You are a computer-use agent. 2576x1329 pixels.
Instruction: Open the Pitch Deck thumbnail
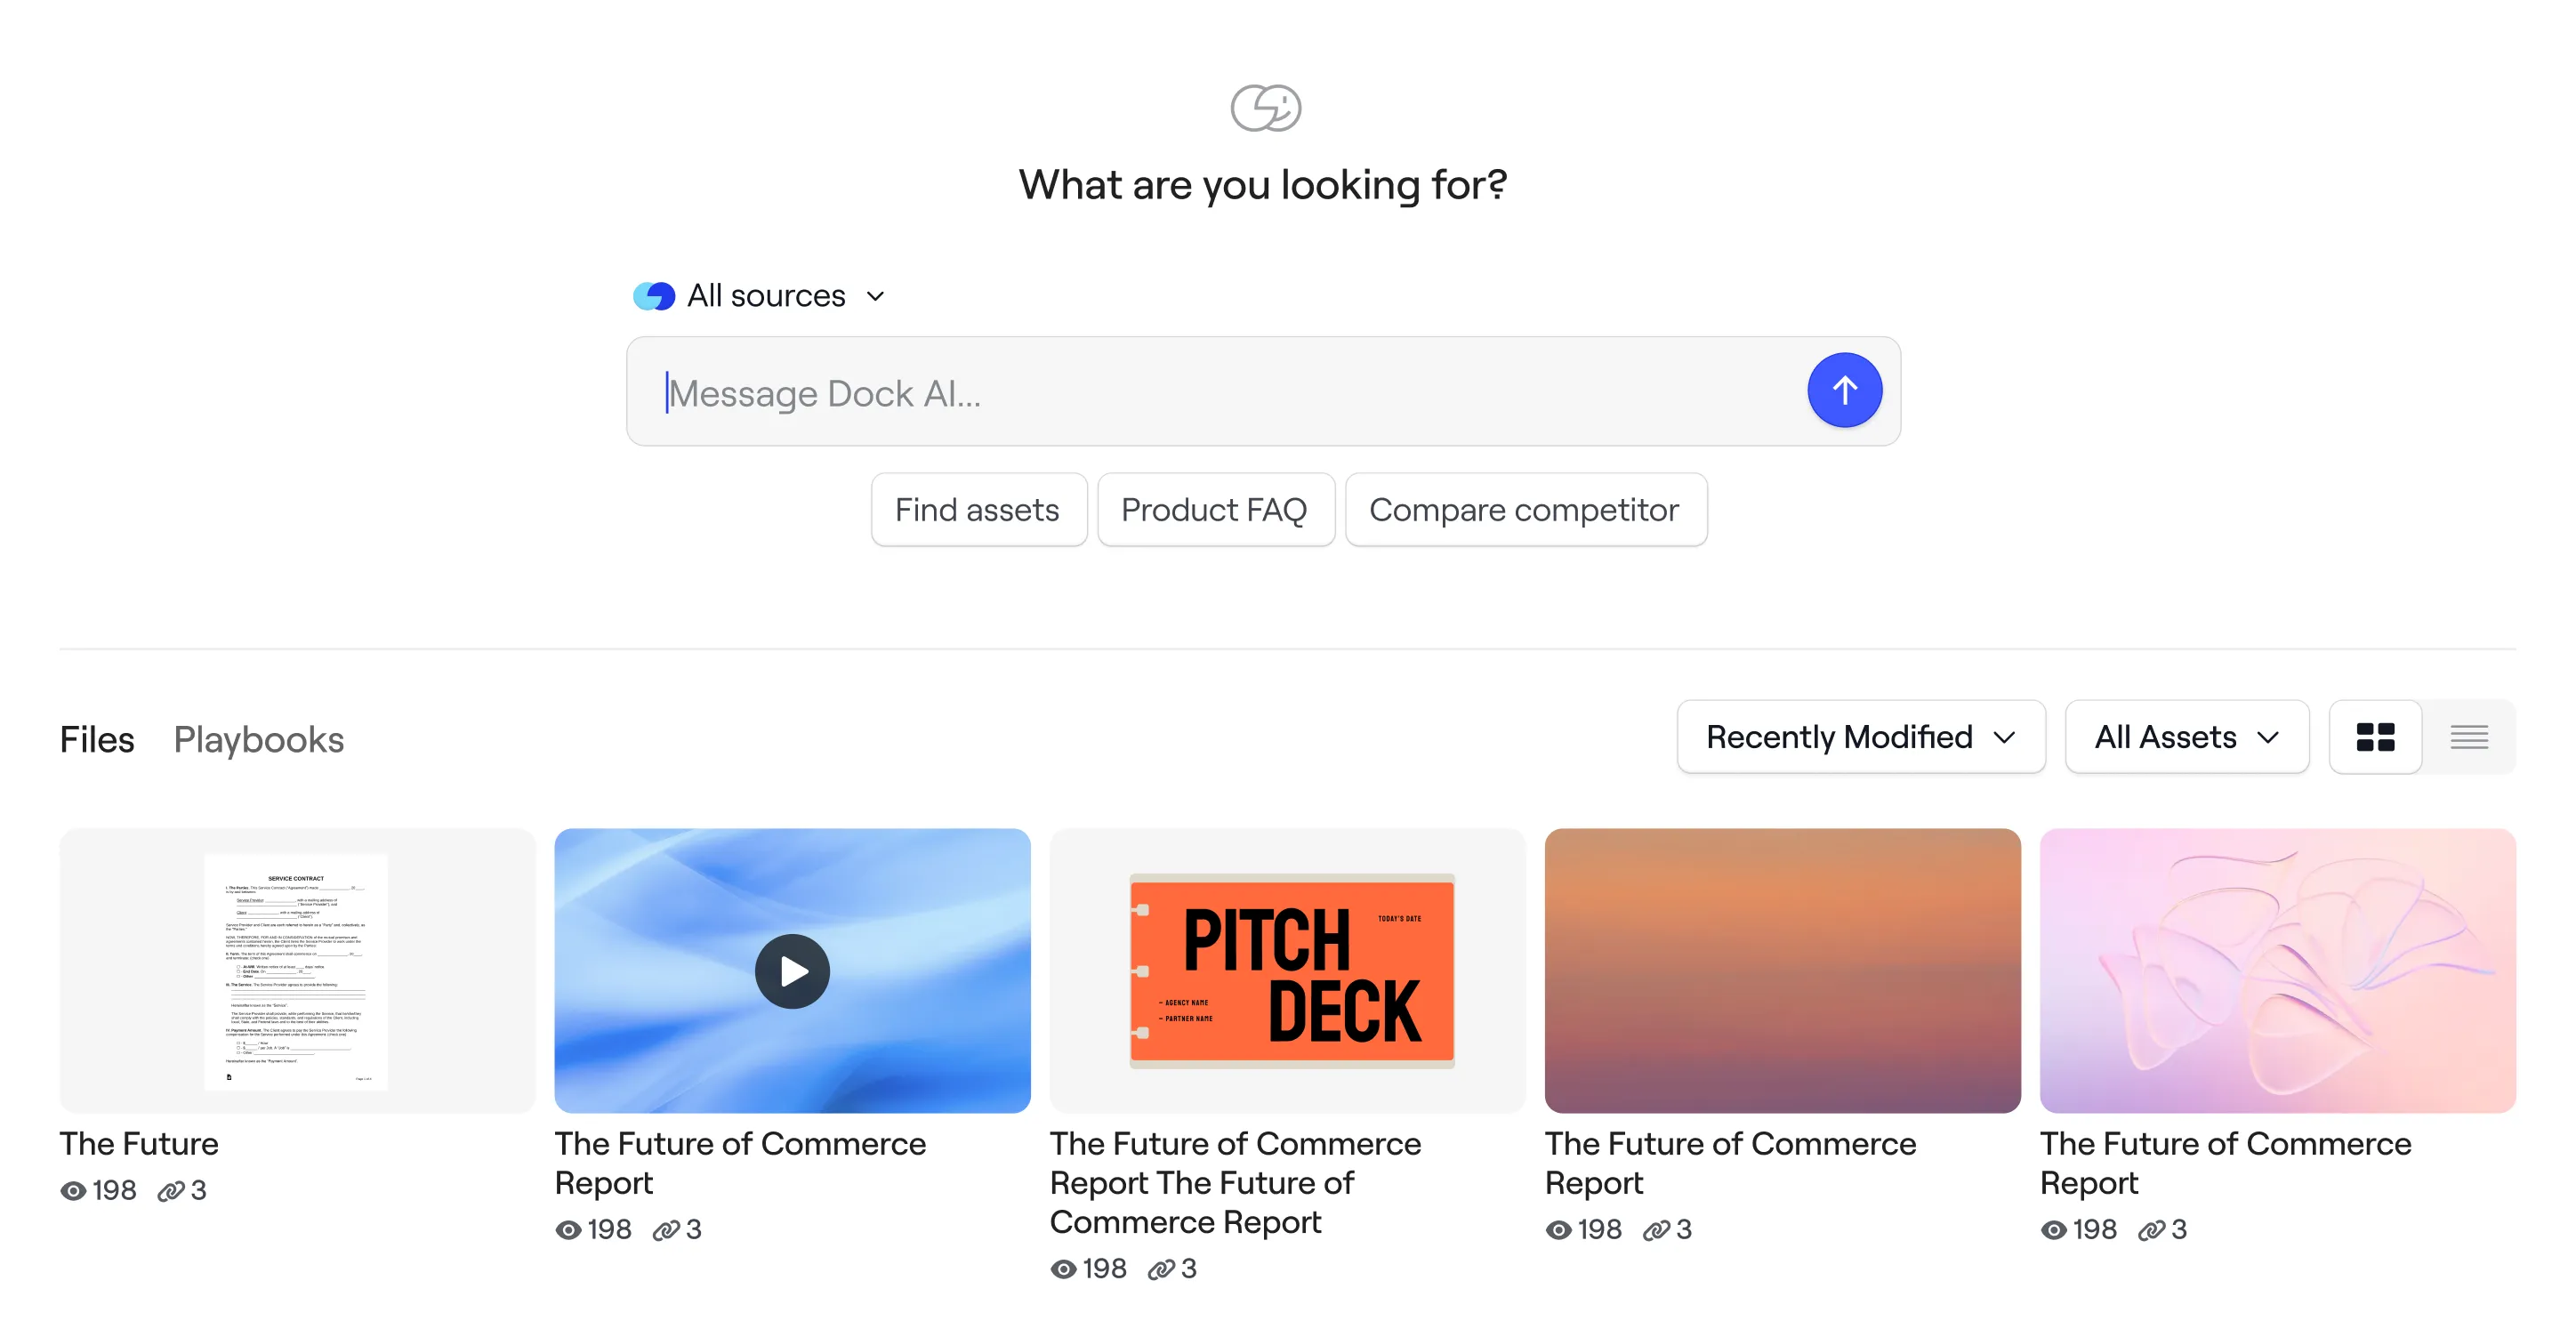click(1287, 971)
